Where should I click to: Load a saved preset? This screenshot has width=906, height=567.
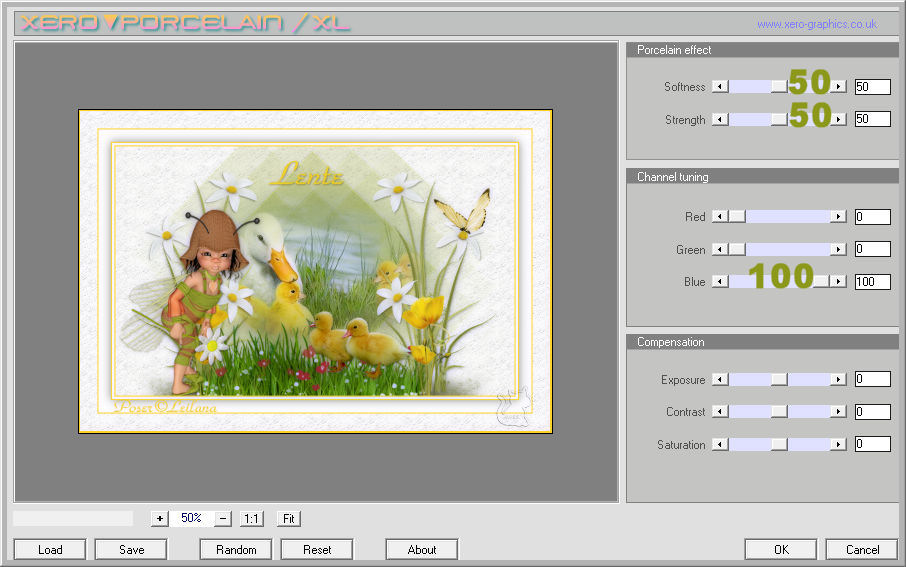[x=50, y=550]
